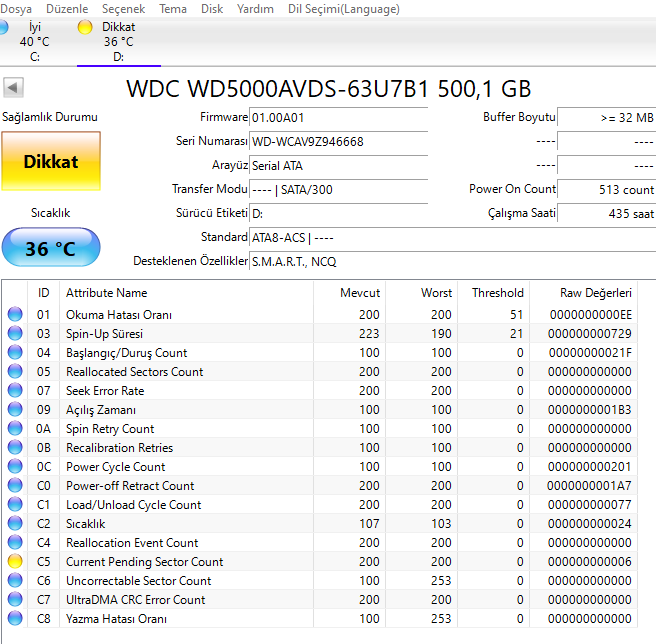Open the Disk menu

pos(212,9)
